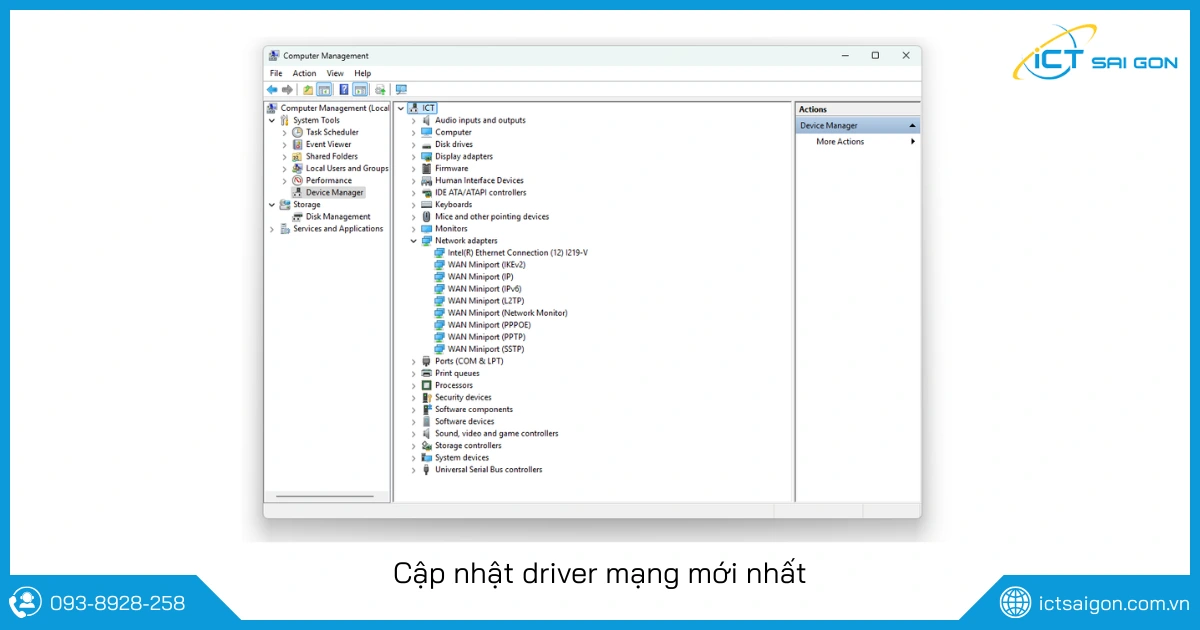This screenshot has width=1200, height=630.
Task: Select the System devices label
Action: [x=462, y=457]
